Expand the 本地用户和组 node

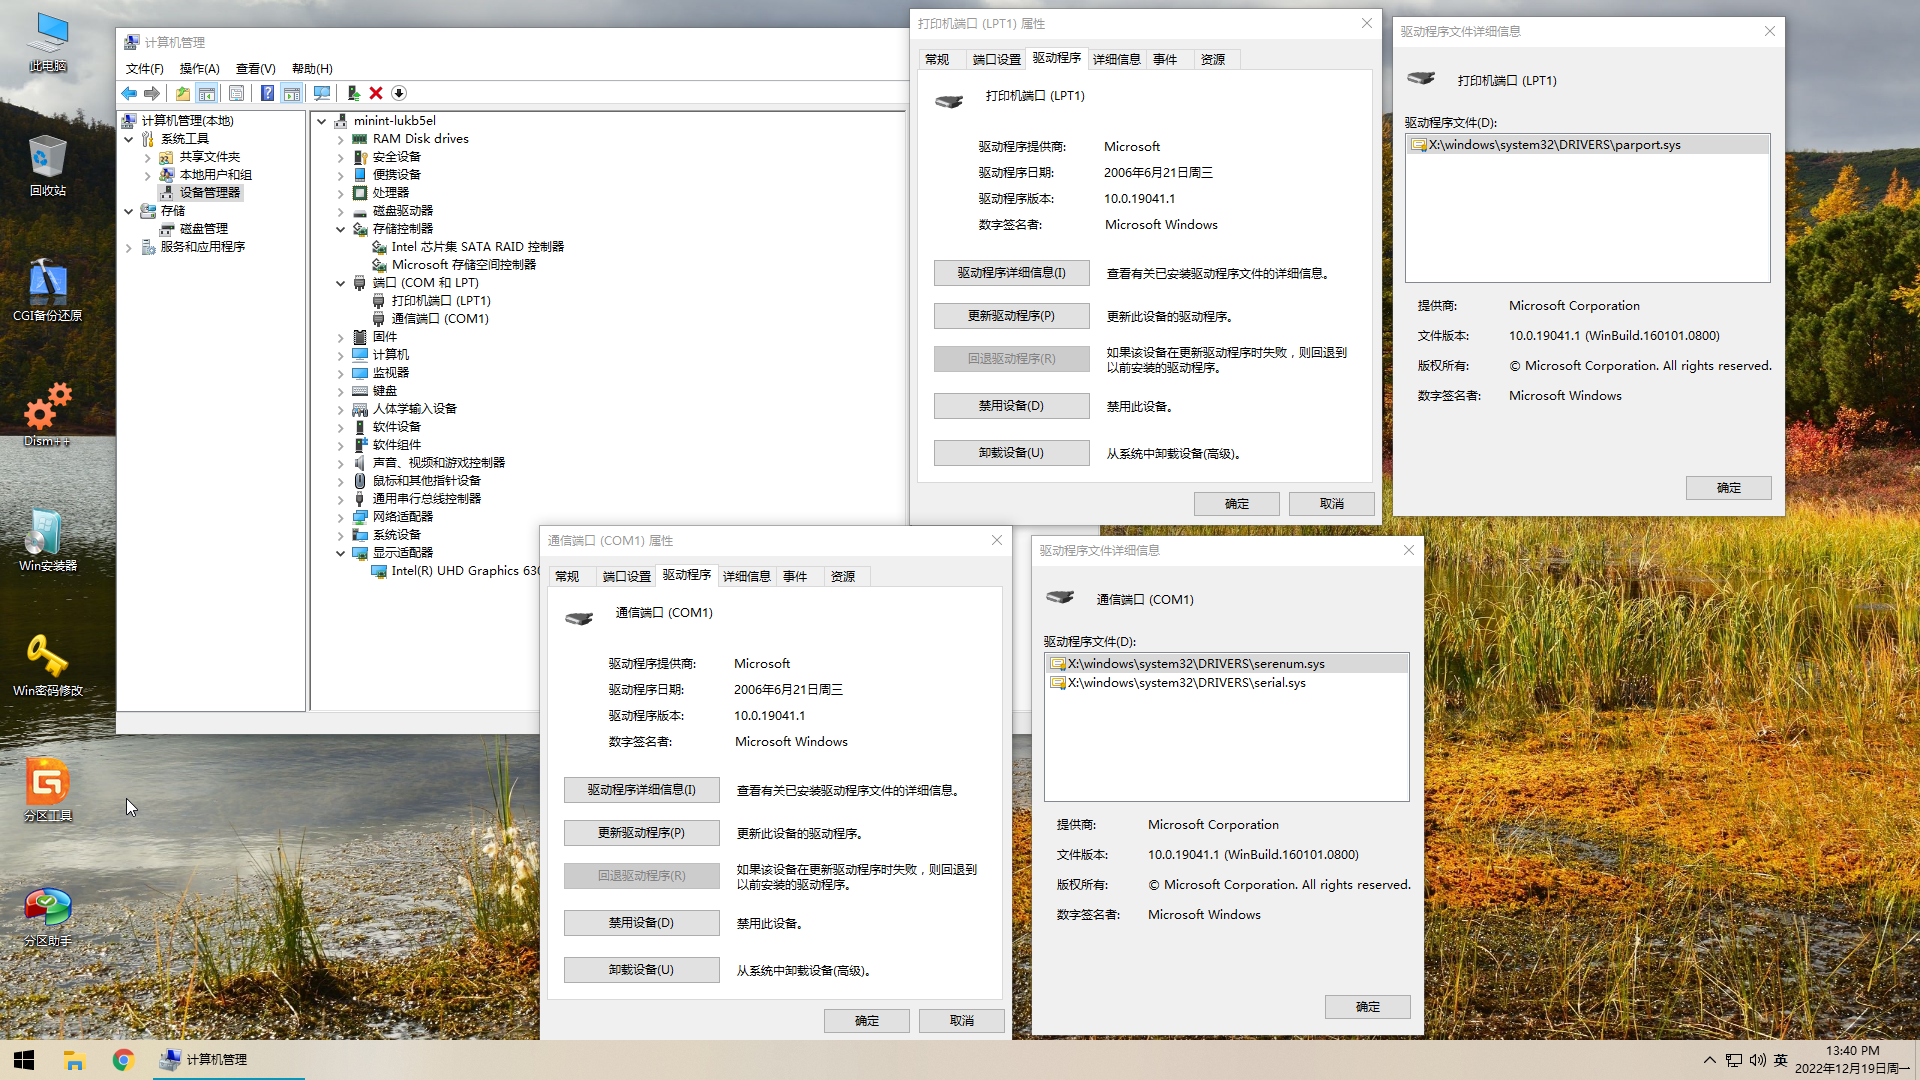[147, 175]
